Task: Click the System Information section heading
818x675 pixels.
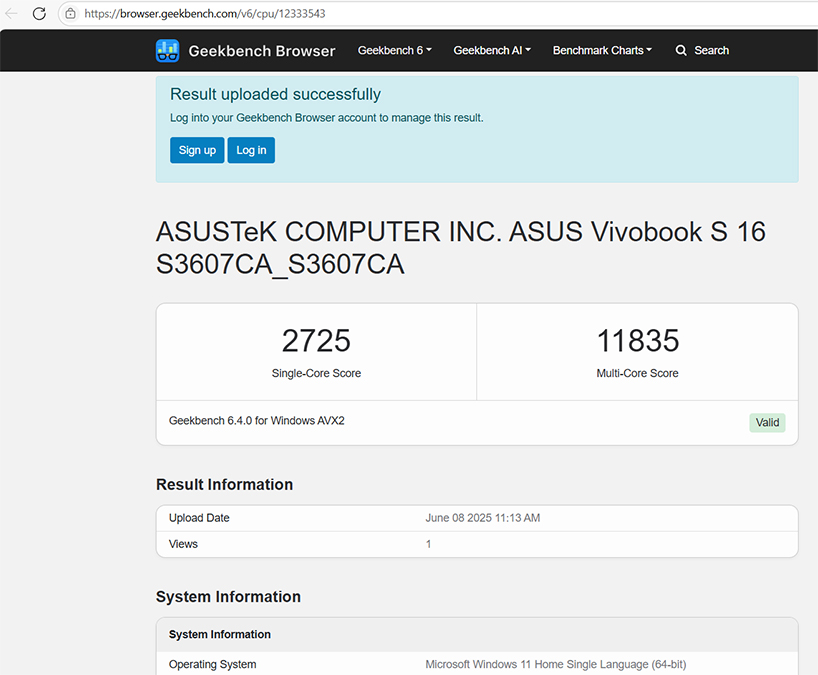Action: 228,597
